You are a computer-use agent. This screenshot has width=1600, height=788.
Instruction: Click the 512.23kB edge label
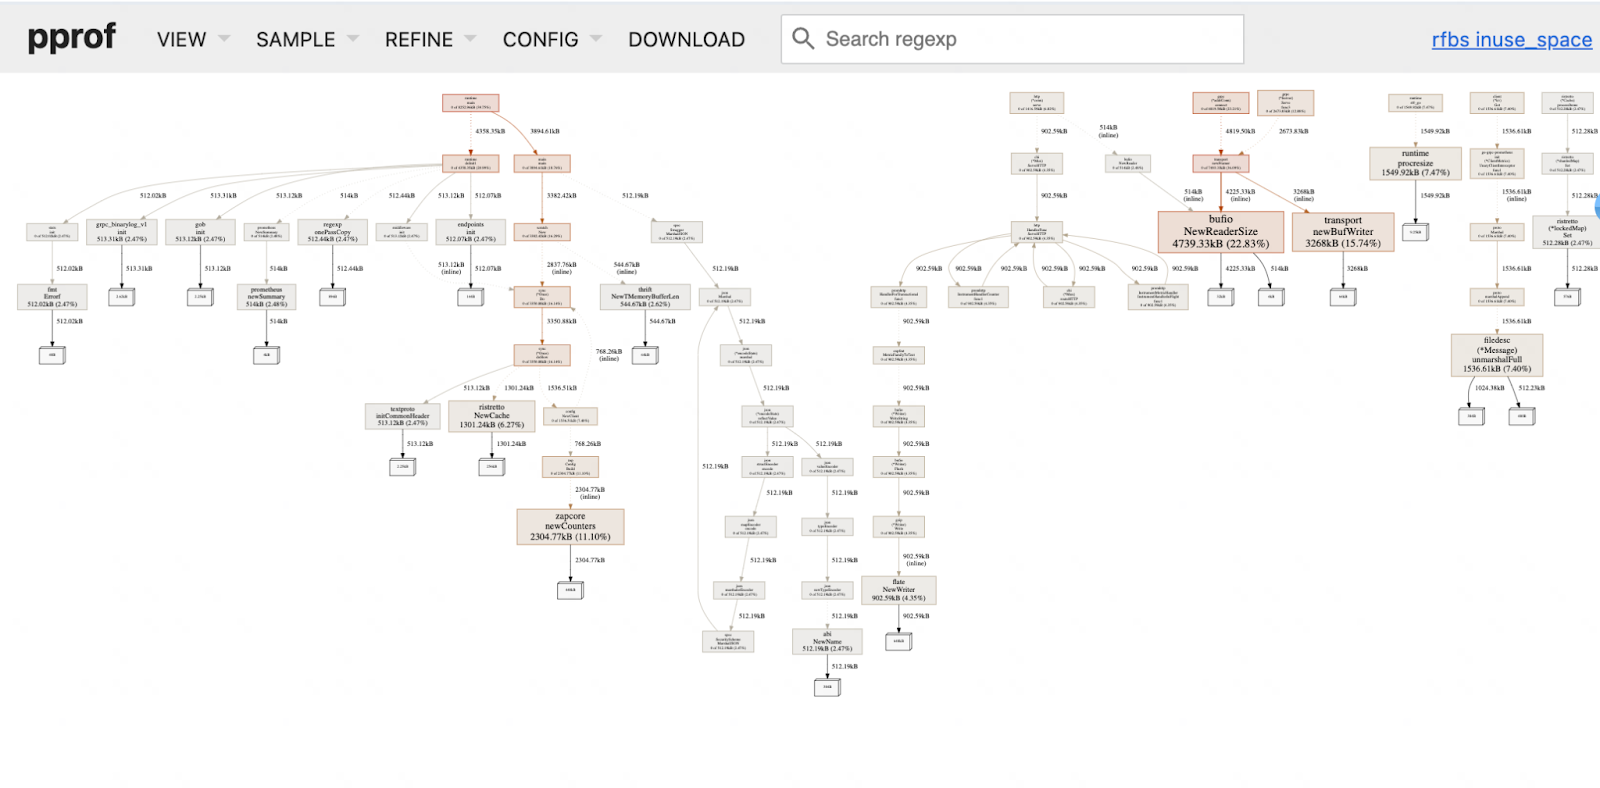tap(1531, 388)
